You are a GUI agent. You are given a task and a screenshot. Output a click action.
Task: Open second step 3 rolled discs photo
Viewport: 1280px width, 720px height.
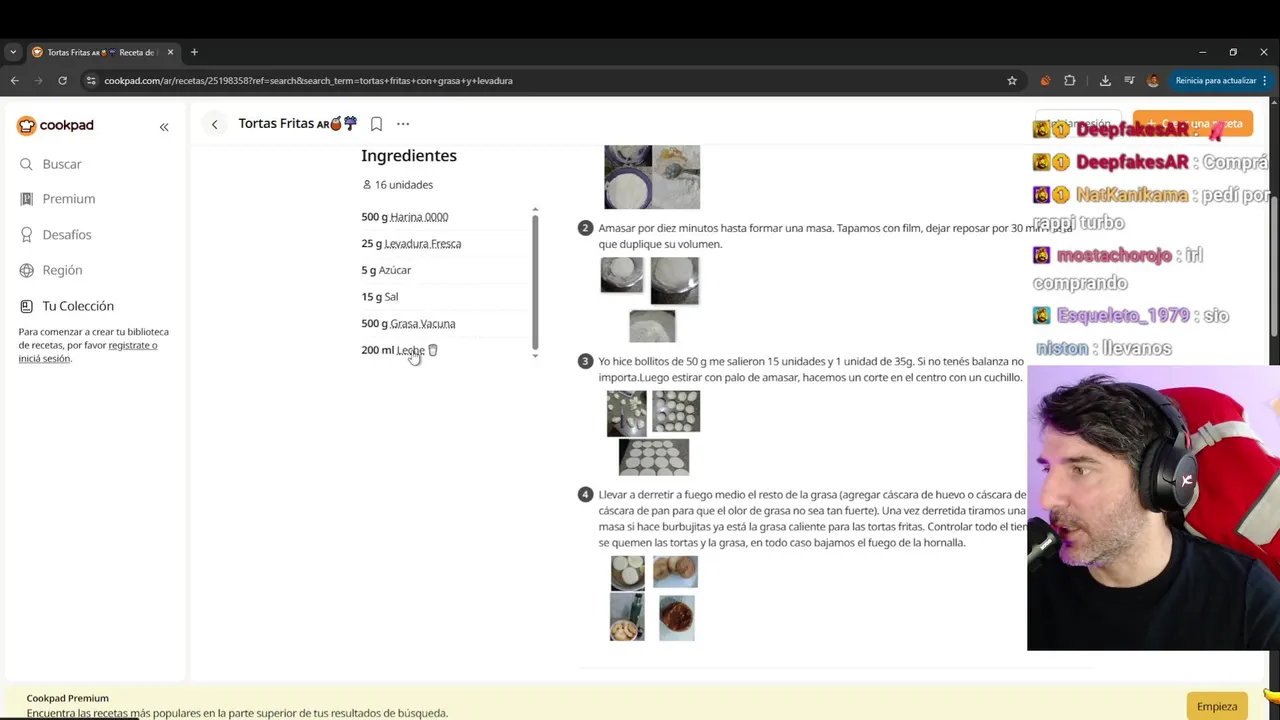coord(676,411)
